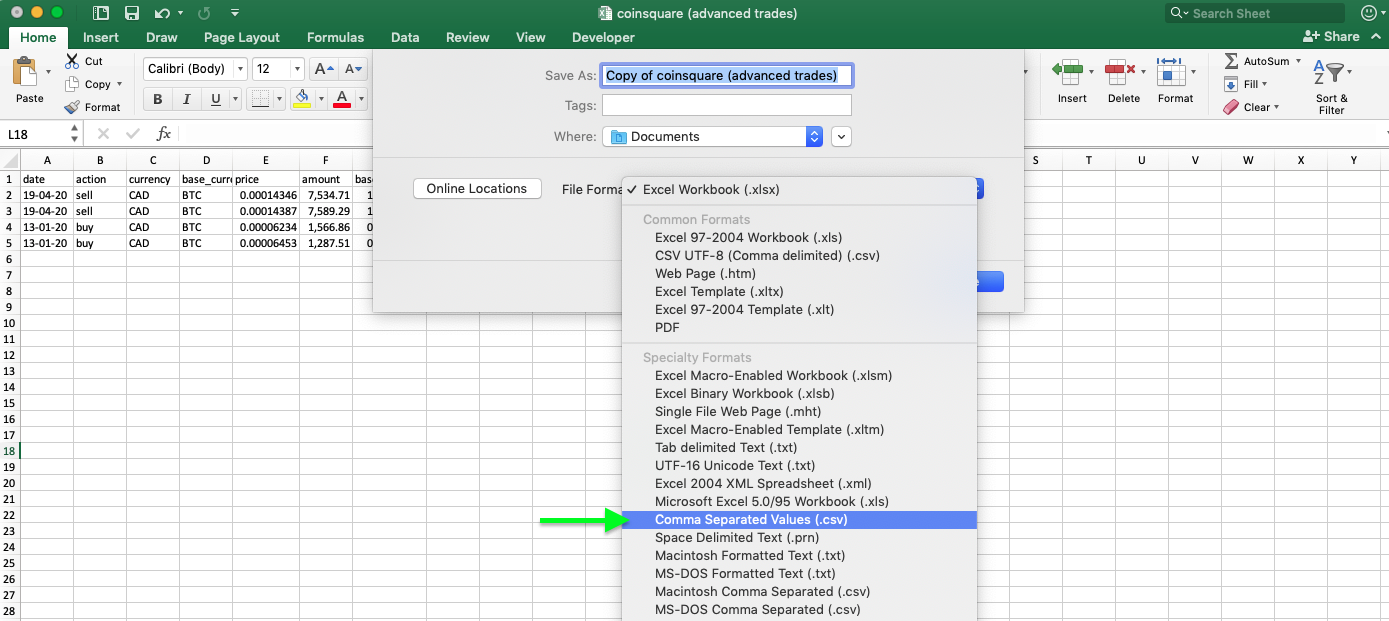The image size is (1389, 621).
Task: Open font color dropdown arrow
Action: pyautogui.click(x=361, y=99)
